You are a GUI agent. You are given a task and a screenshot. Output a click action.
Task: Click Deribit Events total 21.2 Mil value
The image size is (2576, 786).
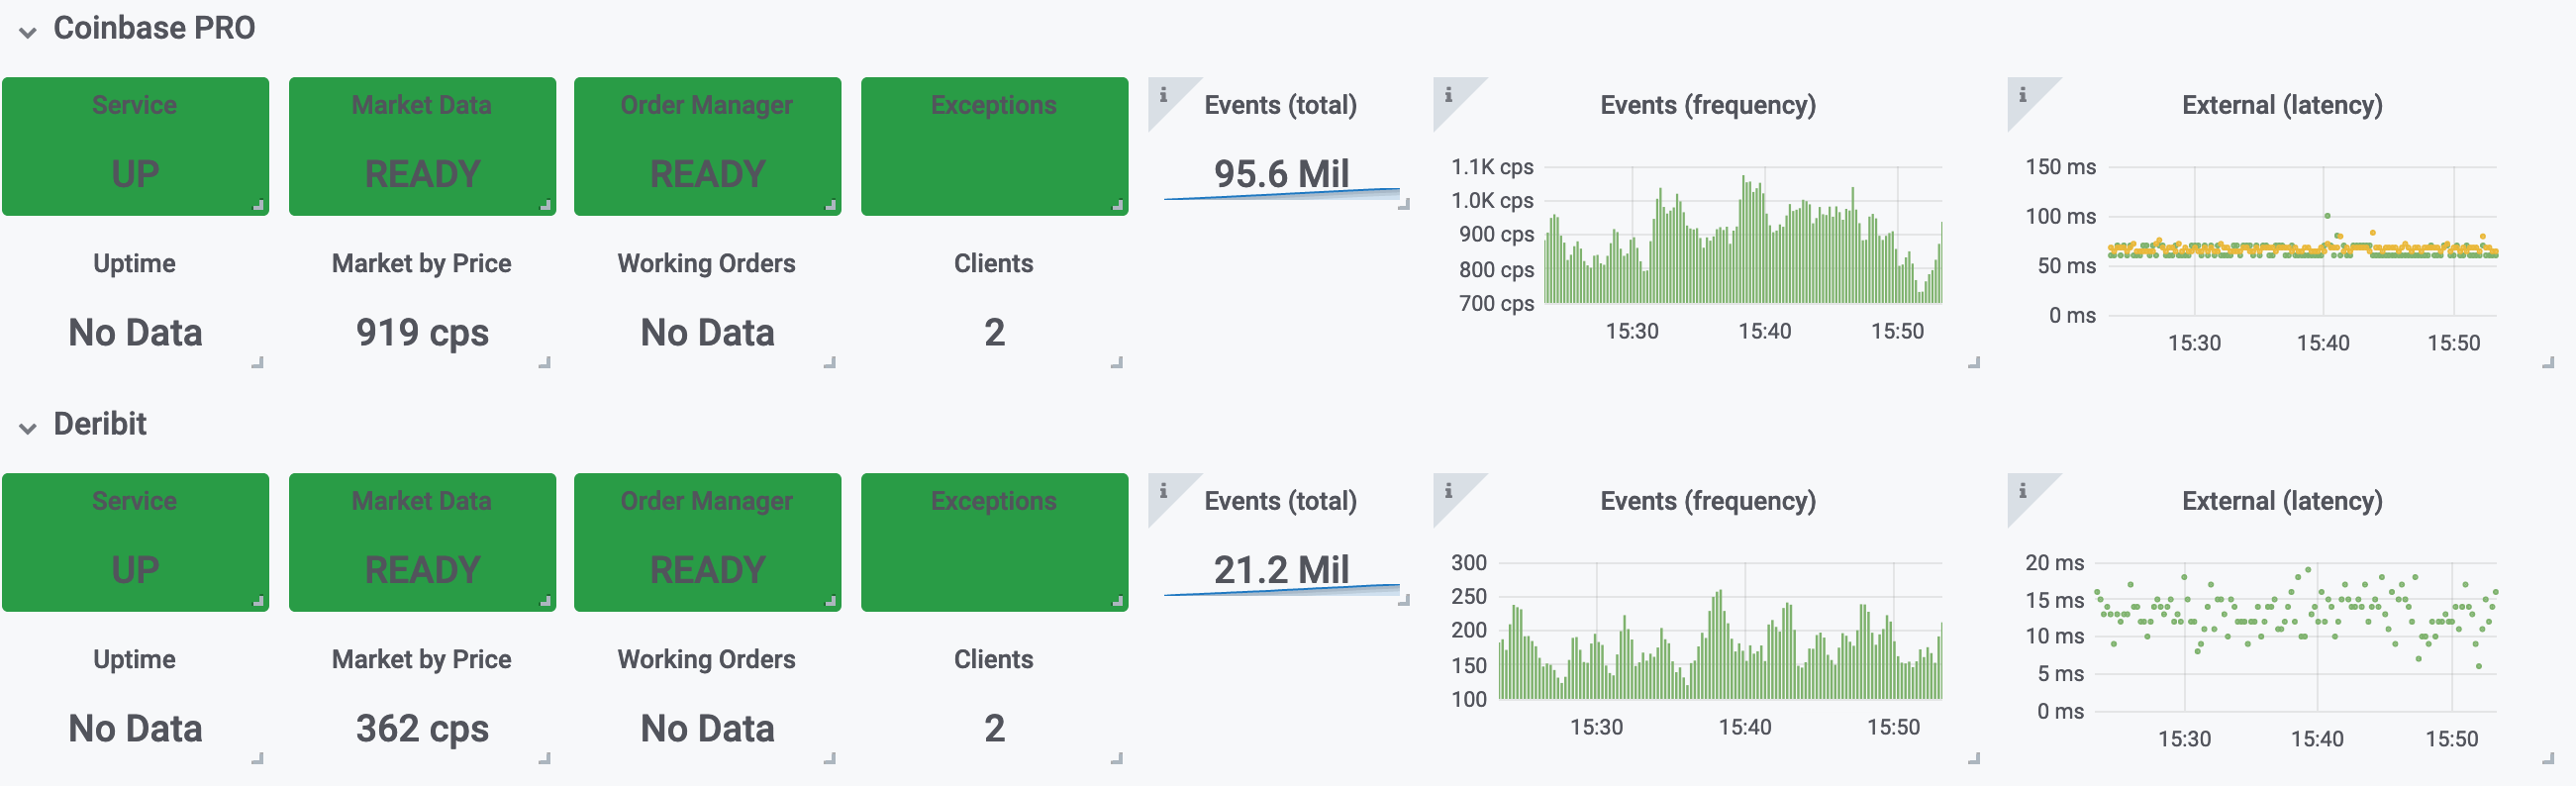point(1281,569)
